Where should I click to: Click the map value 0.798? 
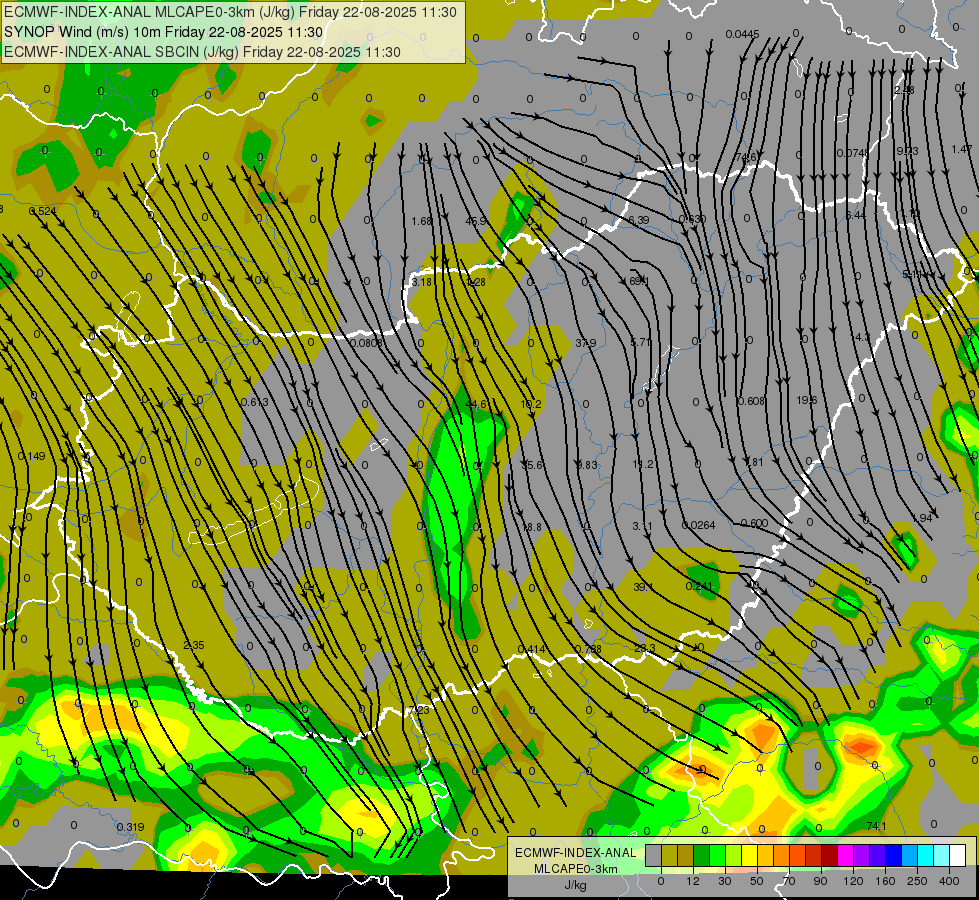[588, 650]
